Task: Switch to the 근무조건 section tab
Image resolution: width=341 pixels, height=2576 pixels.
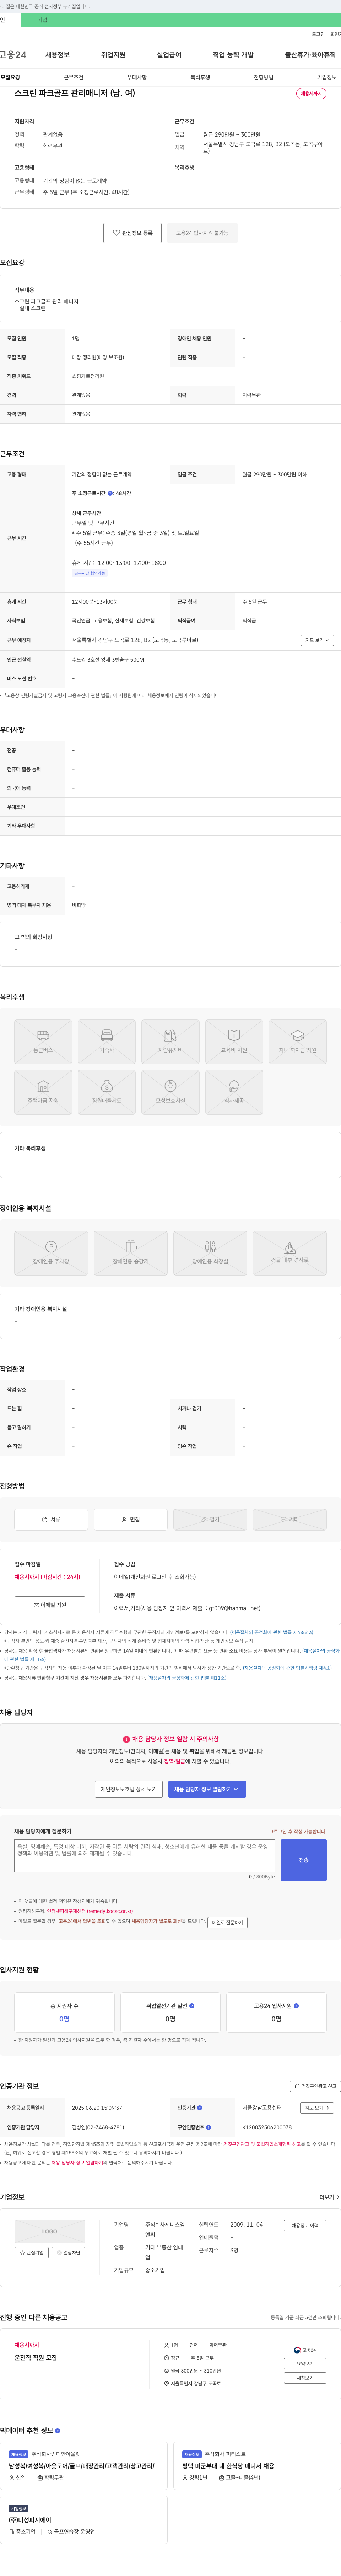Action: tap(74, 77)
